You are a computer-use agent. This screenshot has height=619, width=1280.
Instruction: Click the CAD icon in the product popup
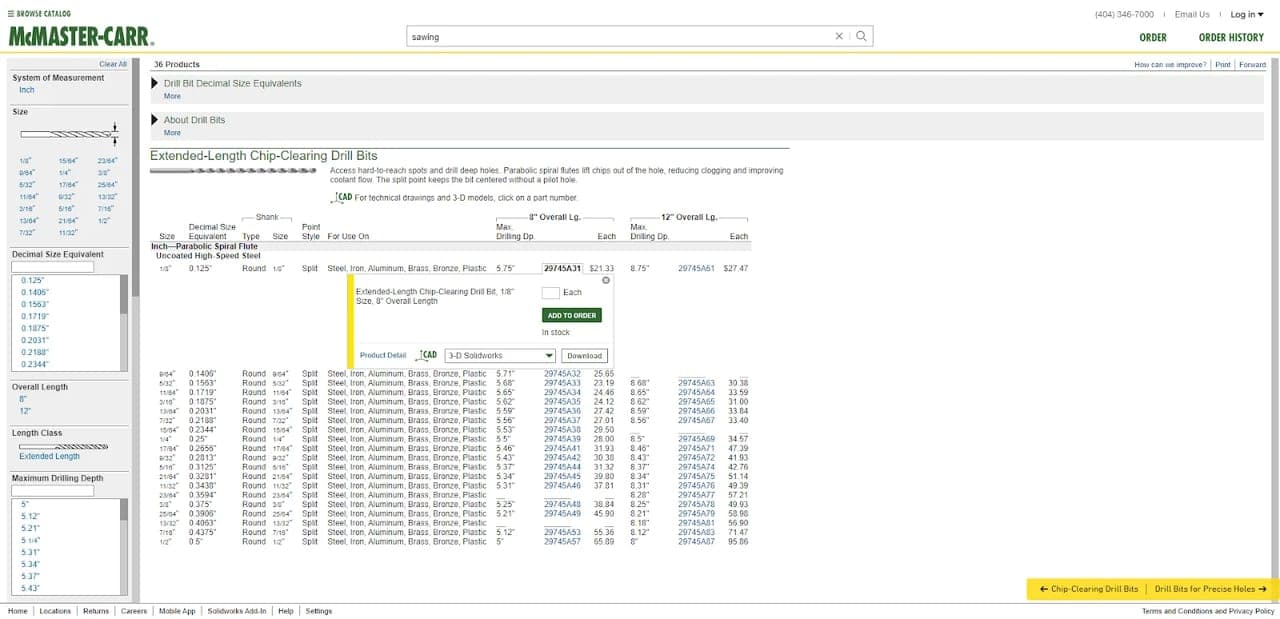pyautogui.click(x=428, y=355)
